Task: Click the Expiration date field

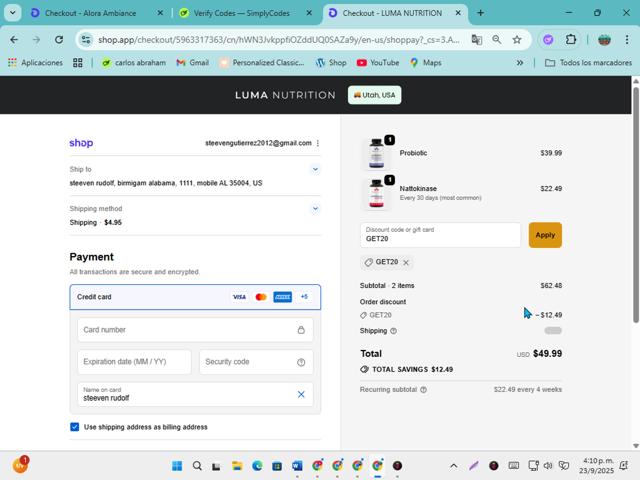Action: (134, 362)
